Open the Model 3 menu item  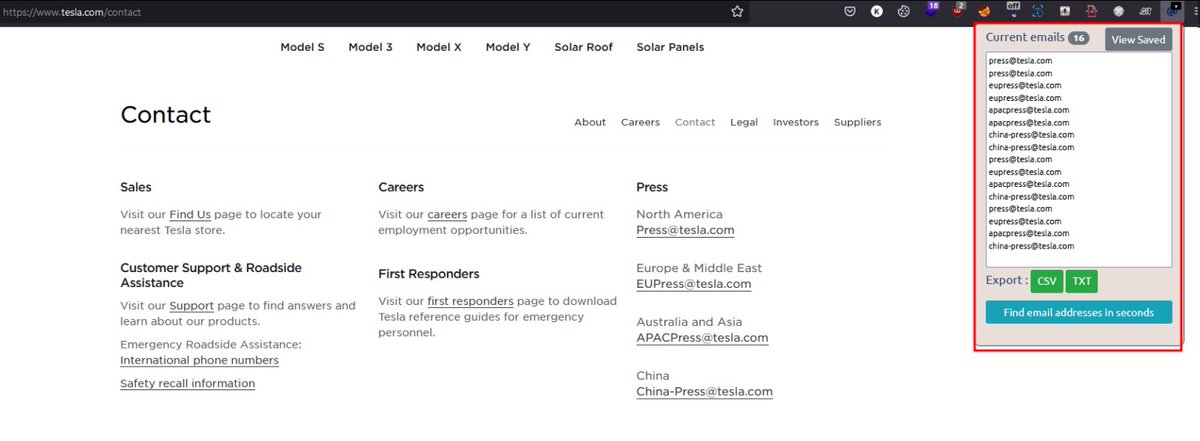pyautogui.click(x=370, y=47)
